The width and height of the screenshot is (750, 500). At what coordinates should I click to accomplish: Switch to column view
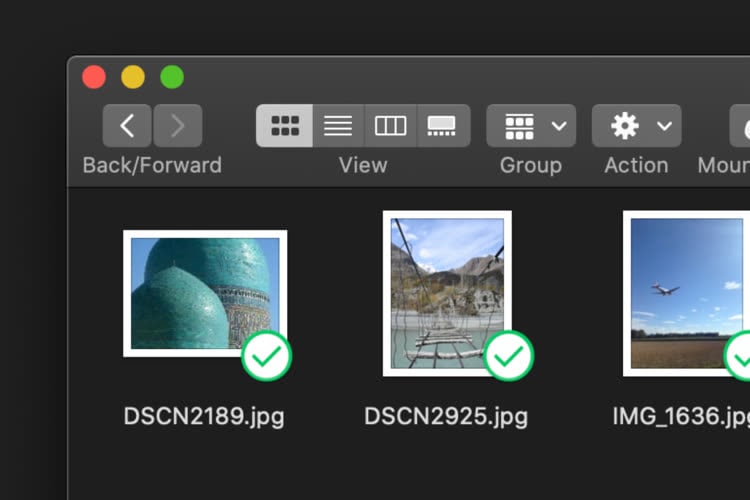click(391, 126)
